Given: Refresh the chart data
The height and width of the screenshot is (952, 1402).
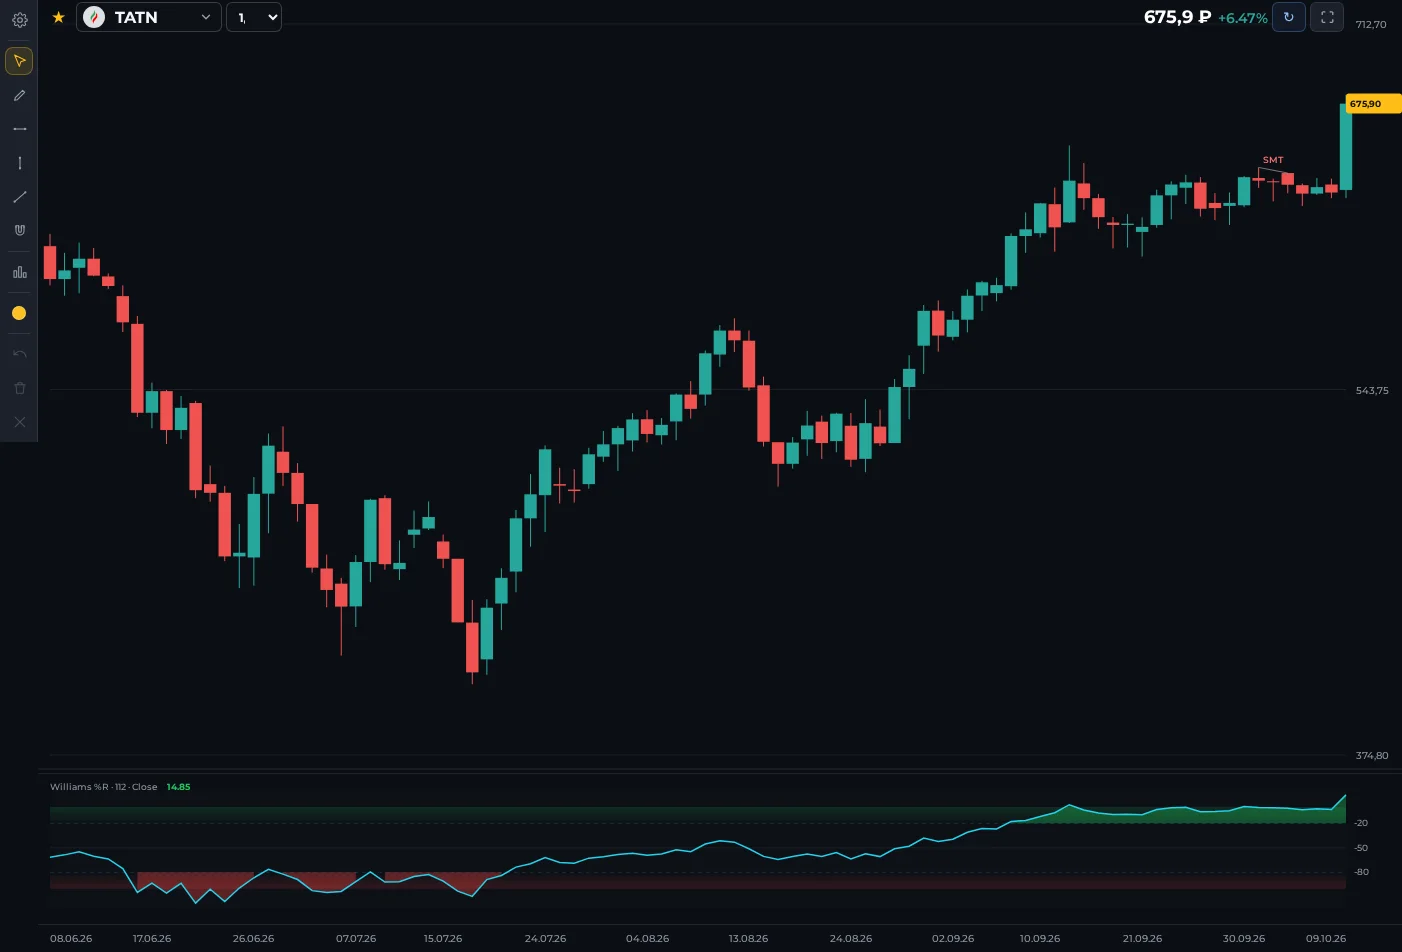Looking at the screenshot, I should 1288,17.
